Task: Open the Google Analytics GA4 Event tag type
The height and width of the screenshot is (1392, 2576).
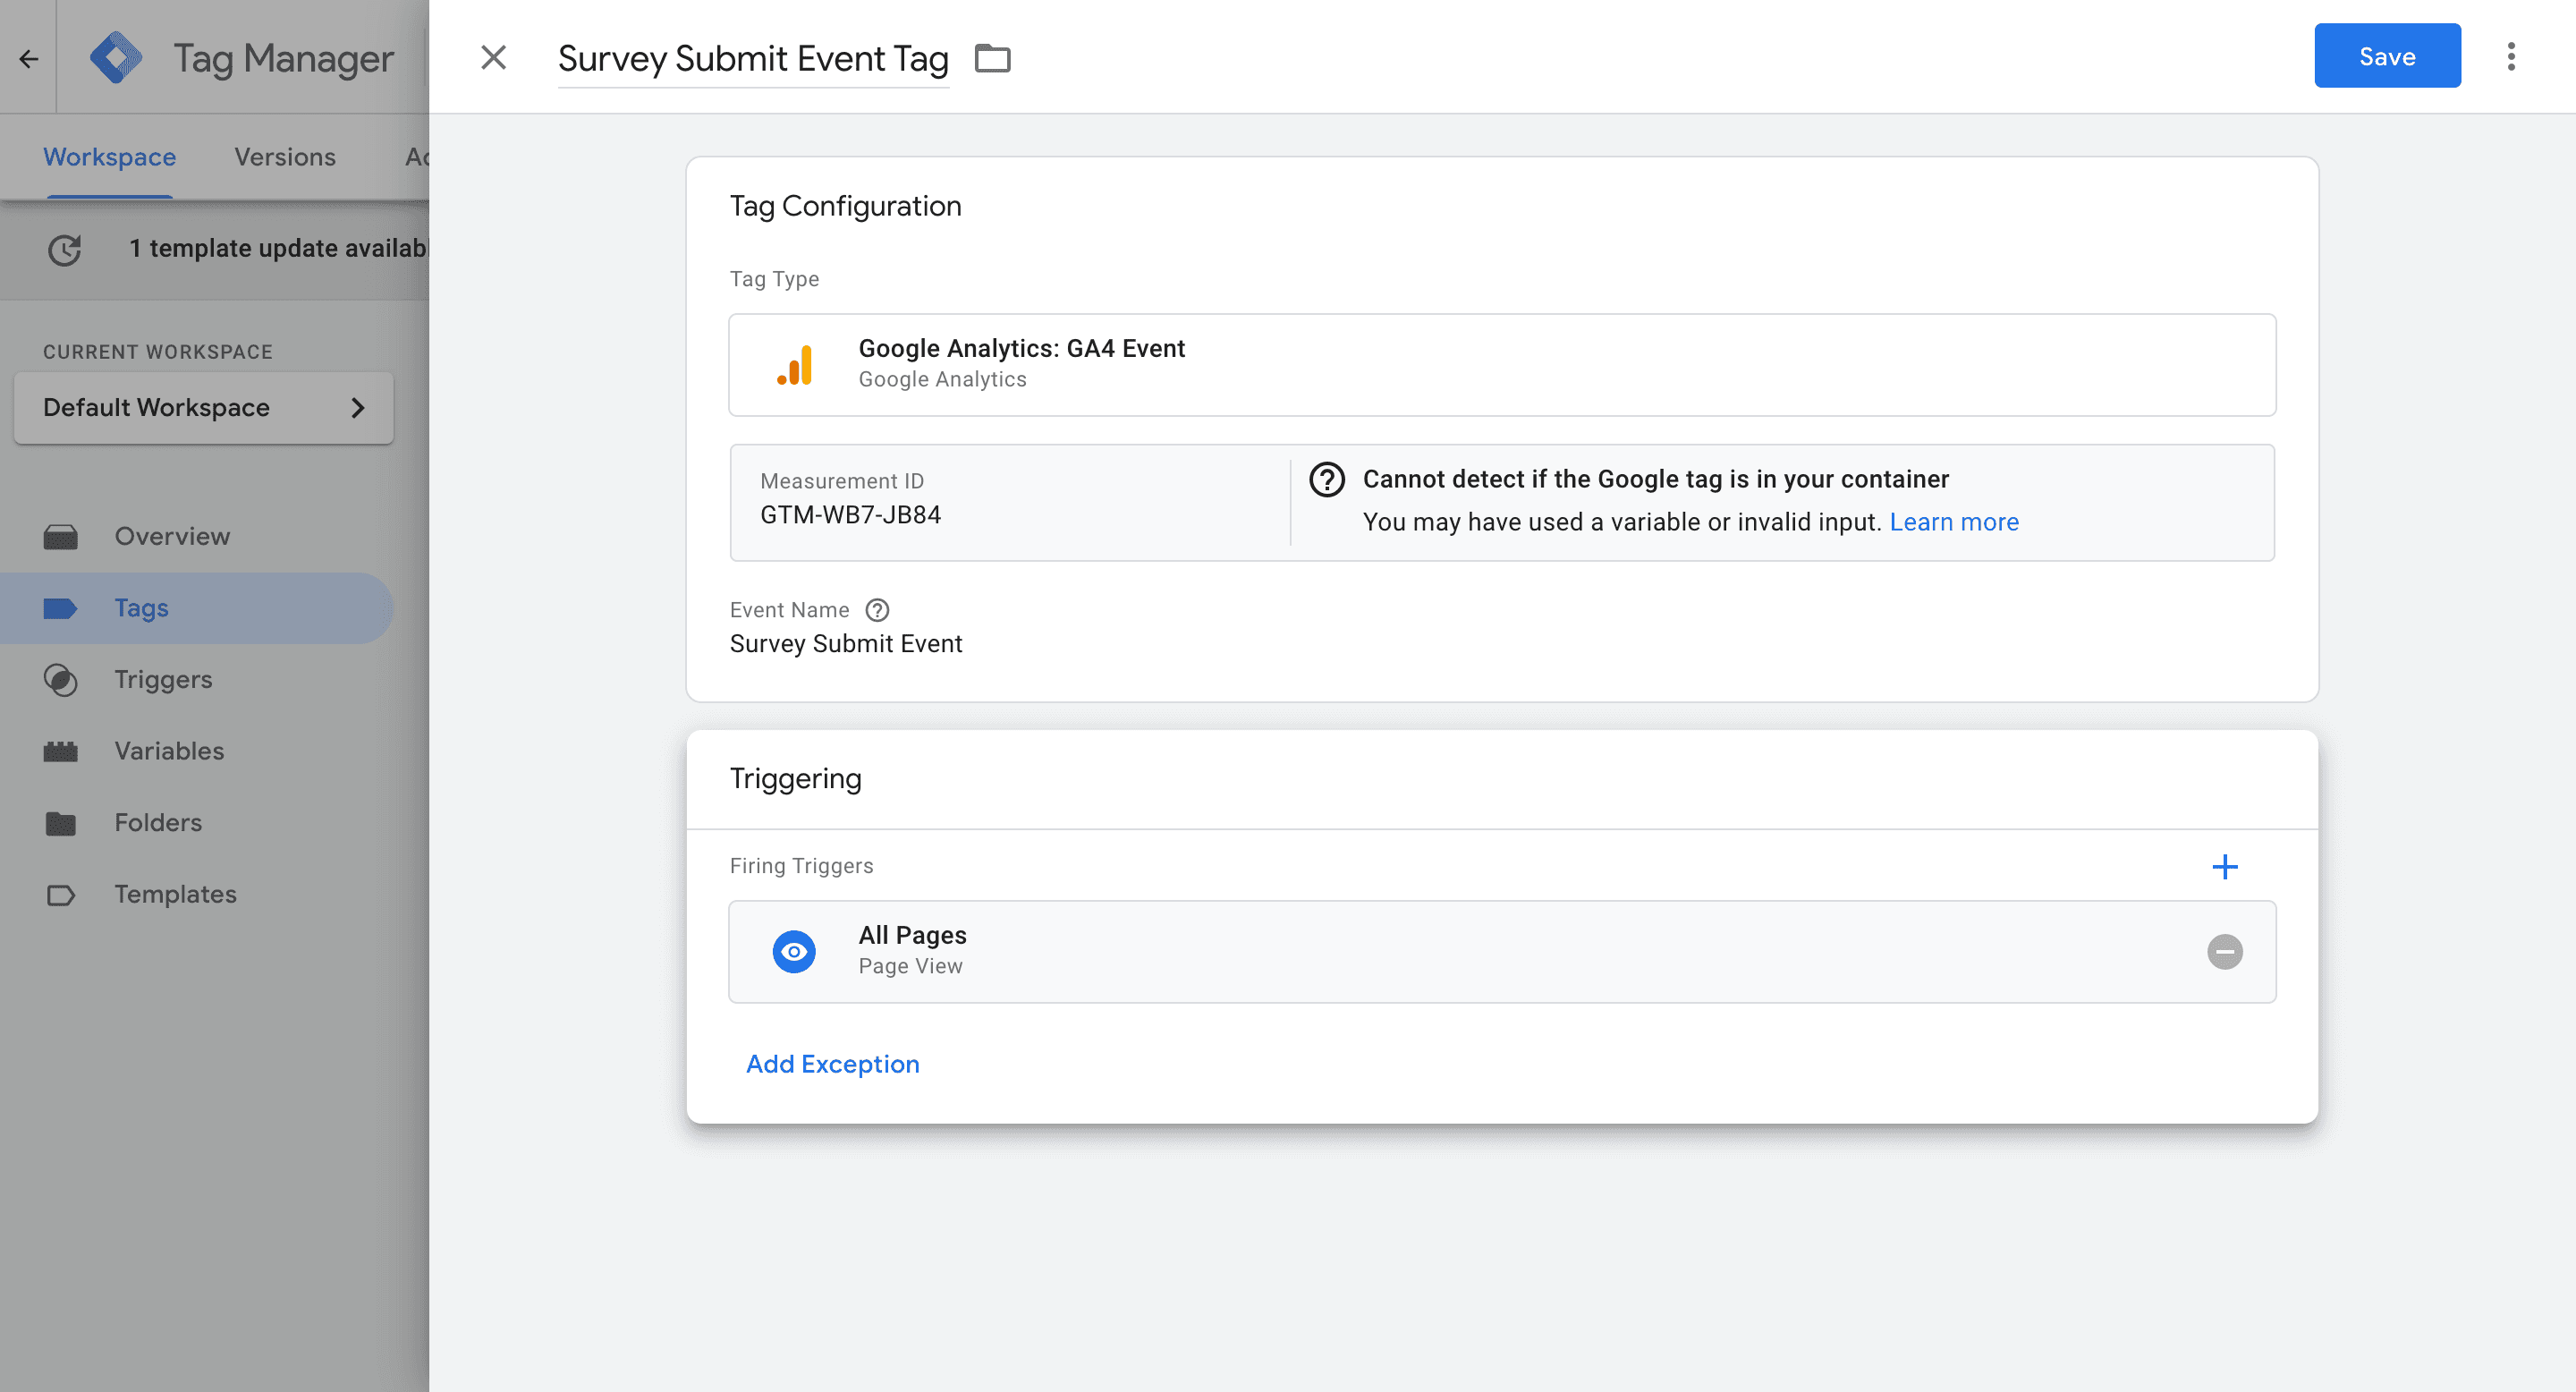Action: coord(1501,364)
